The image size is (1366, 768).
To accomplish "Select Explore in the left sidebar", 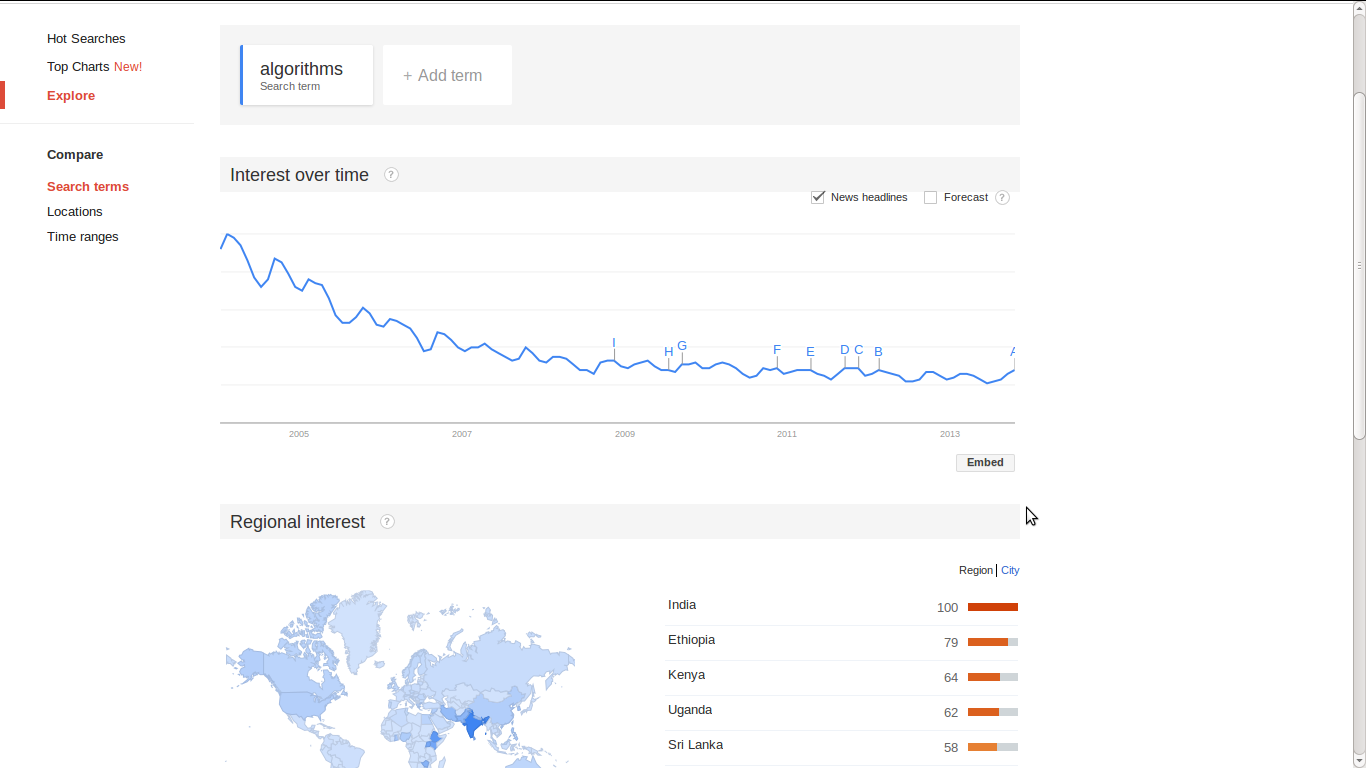I will tap(71, 96).
